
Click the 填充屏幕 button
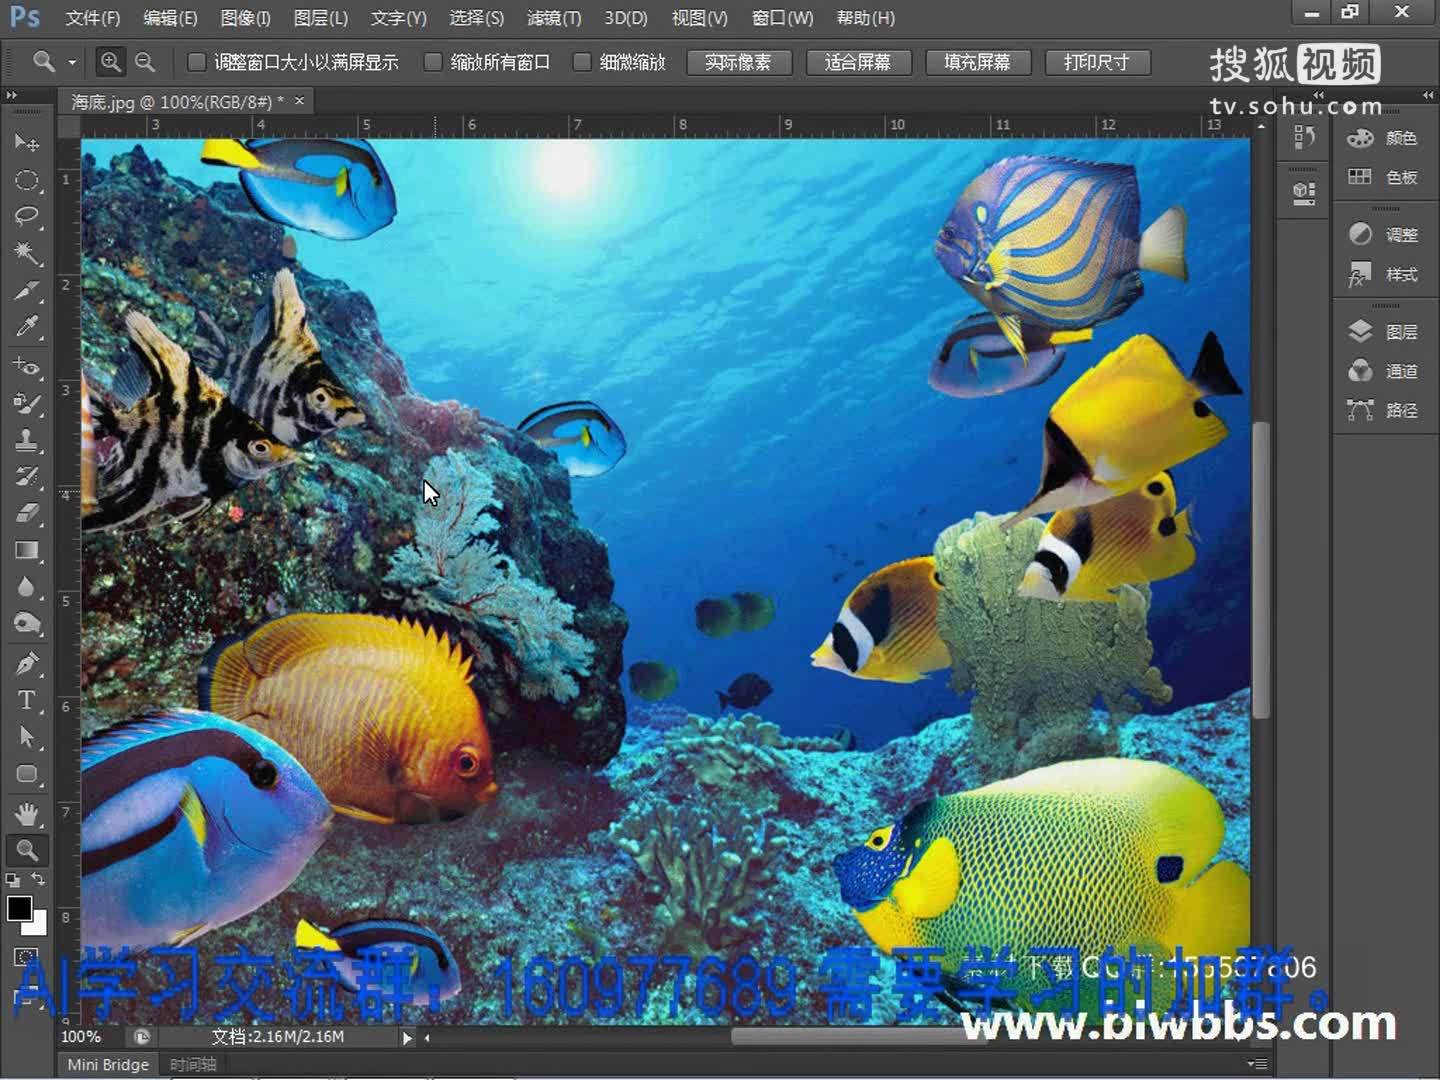pos(978,62)
